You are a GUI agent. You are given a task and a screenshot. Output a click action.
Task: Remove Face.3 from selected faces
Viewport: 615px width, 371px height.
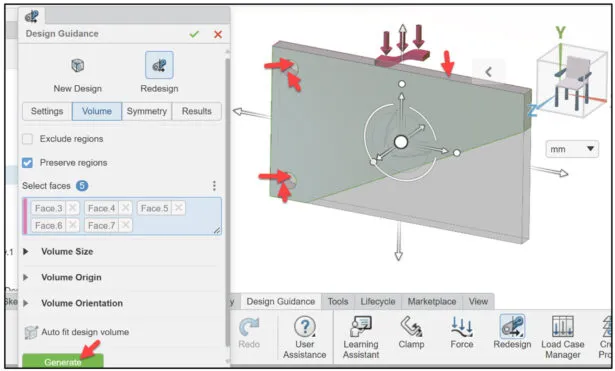click(x=72, y=208)
